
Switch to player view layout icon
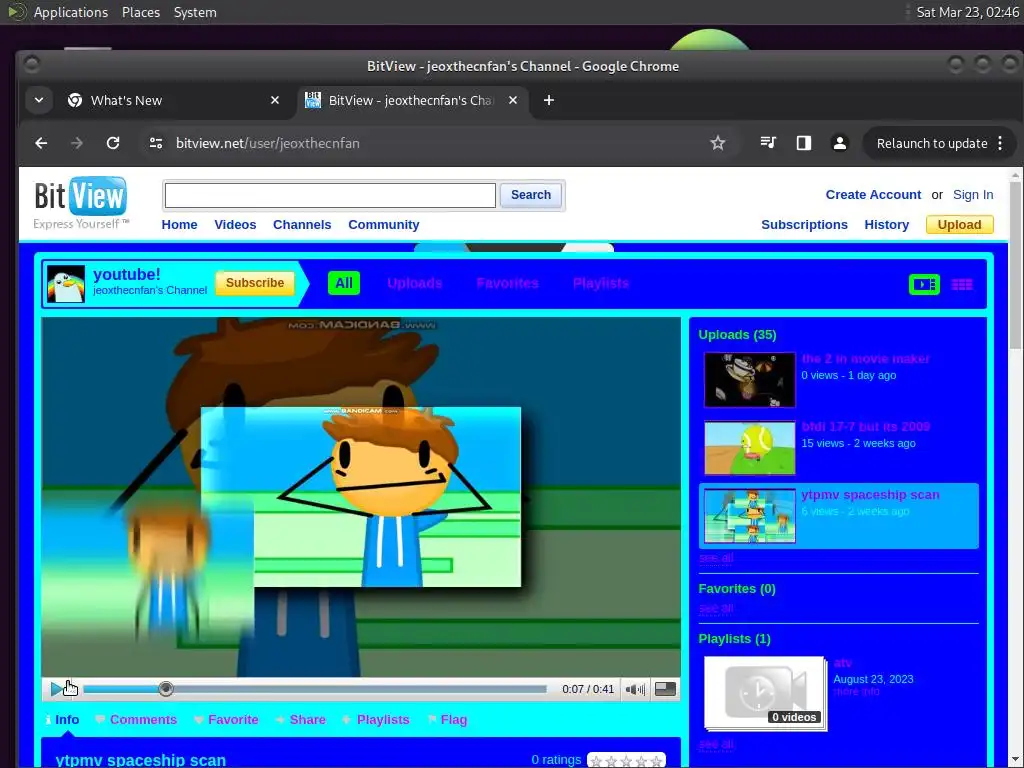click(924, 284)
